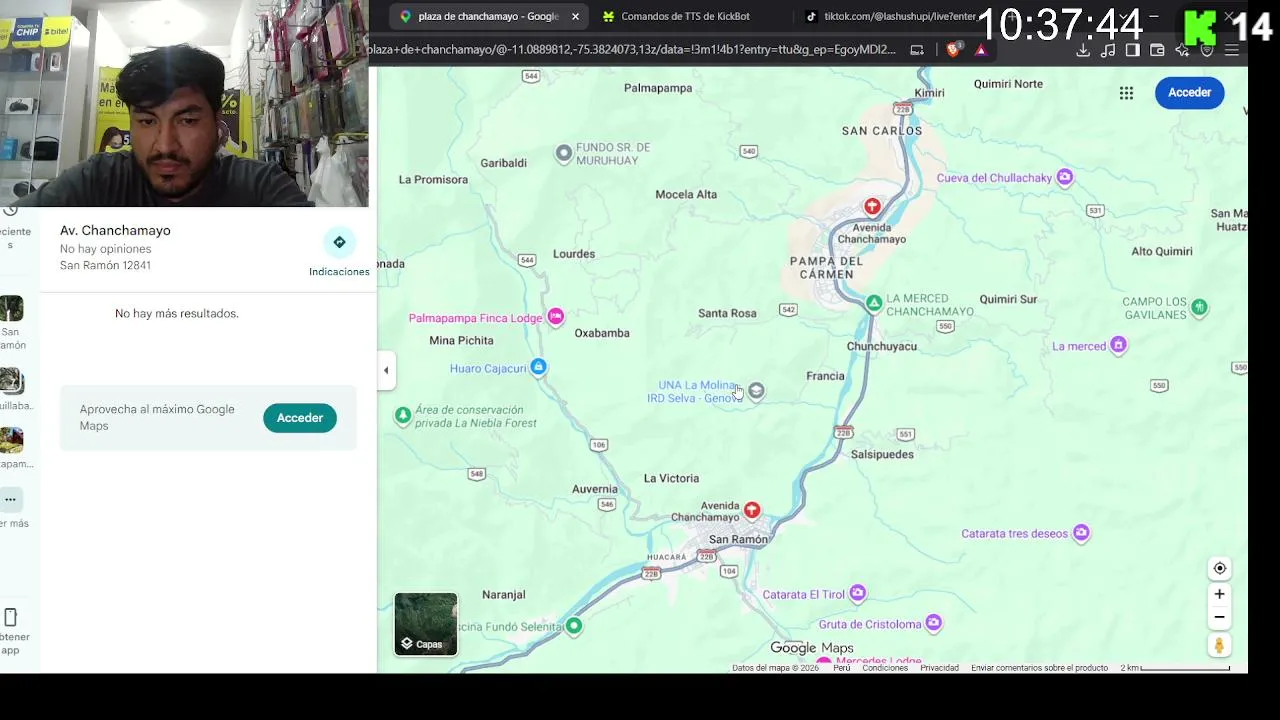Screen dimensions: 1280x720
Task: Click the Catarata El Tirol pin
Action: (857, 593)
